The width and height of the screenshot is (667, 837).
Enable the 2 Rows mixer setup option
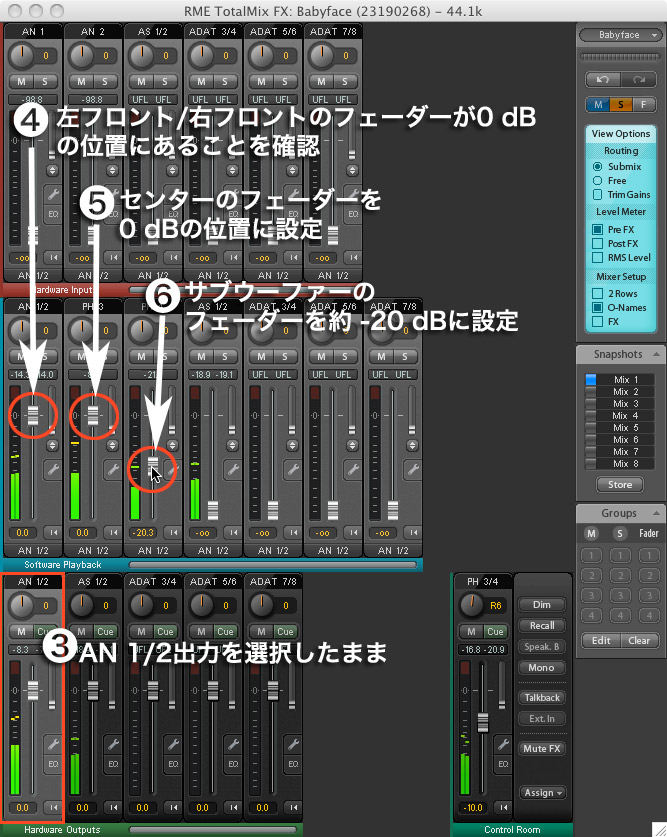[x=597, y=293]
